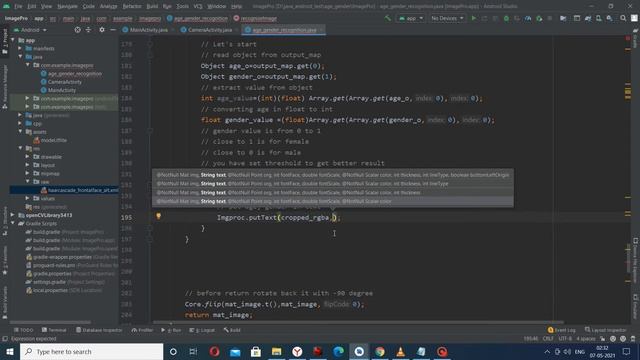Click the Windows Start button
Screen dimensions: 640x360
pos(10,351)
